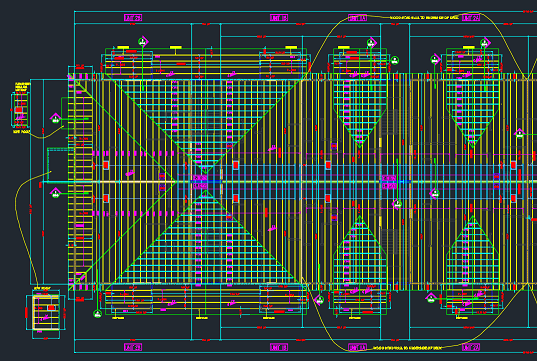Click the small framing detail at the upper-left margin
537x361 pixels.
click(x=21, y=107)
